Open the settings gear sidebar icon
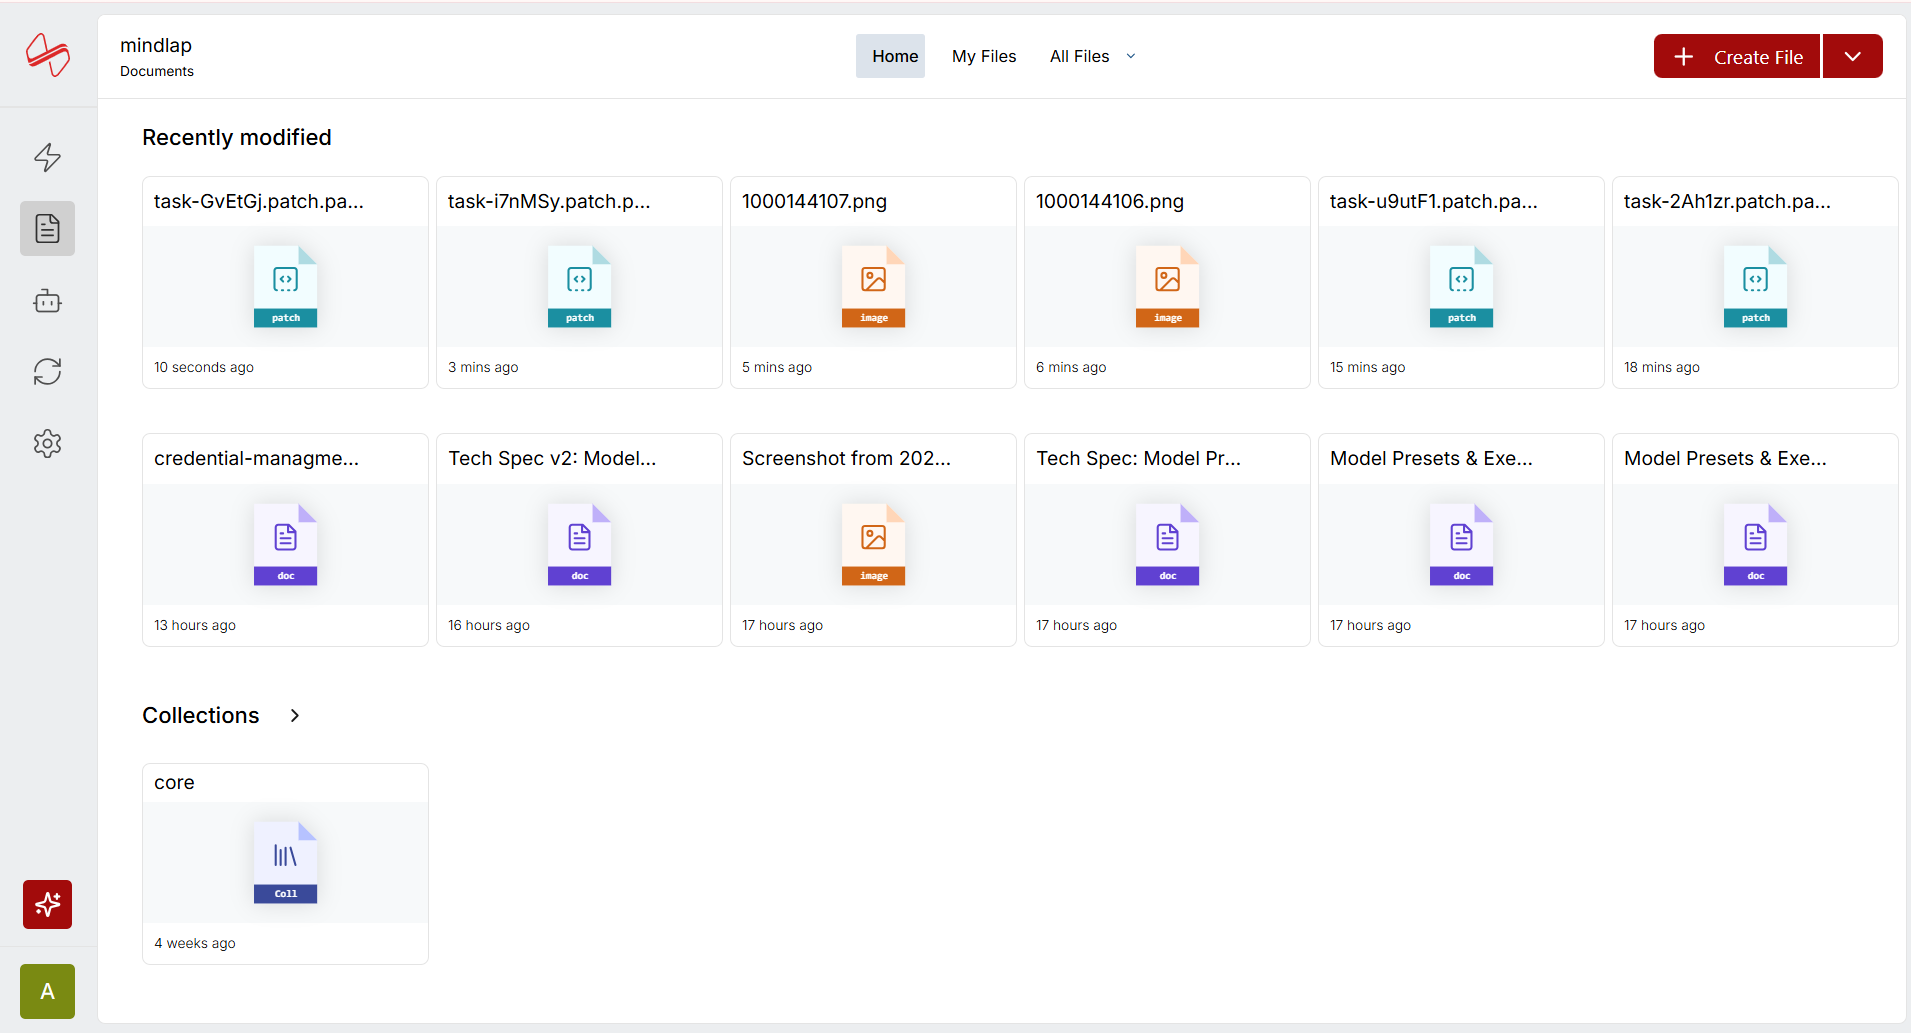The height and width of the screenshot is (1033, 1911). point(47,444)
